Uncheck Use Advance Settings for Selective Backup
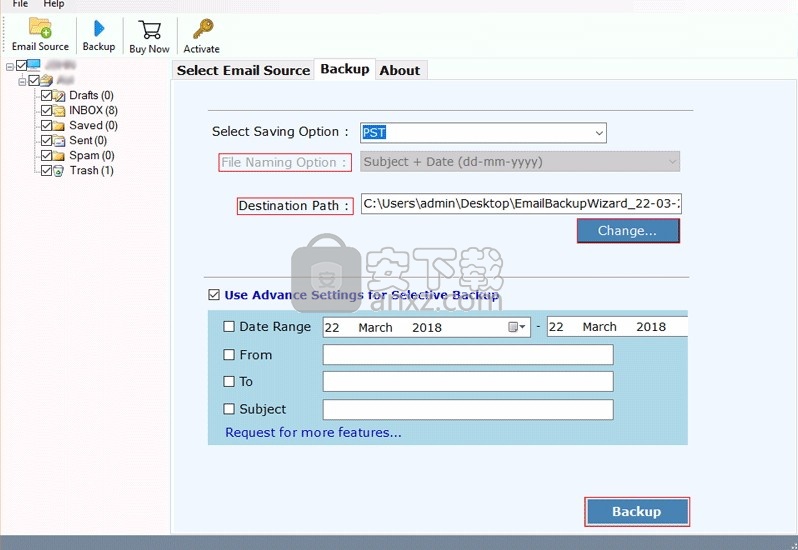 (214, 295)
